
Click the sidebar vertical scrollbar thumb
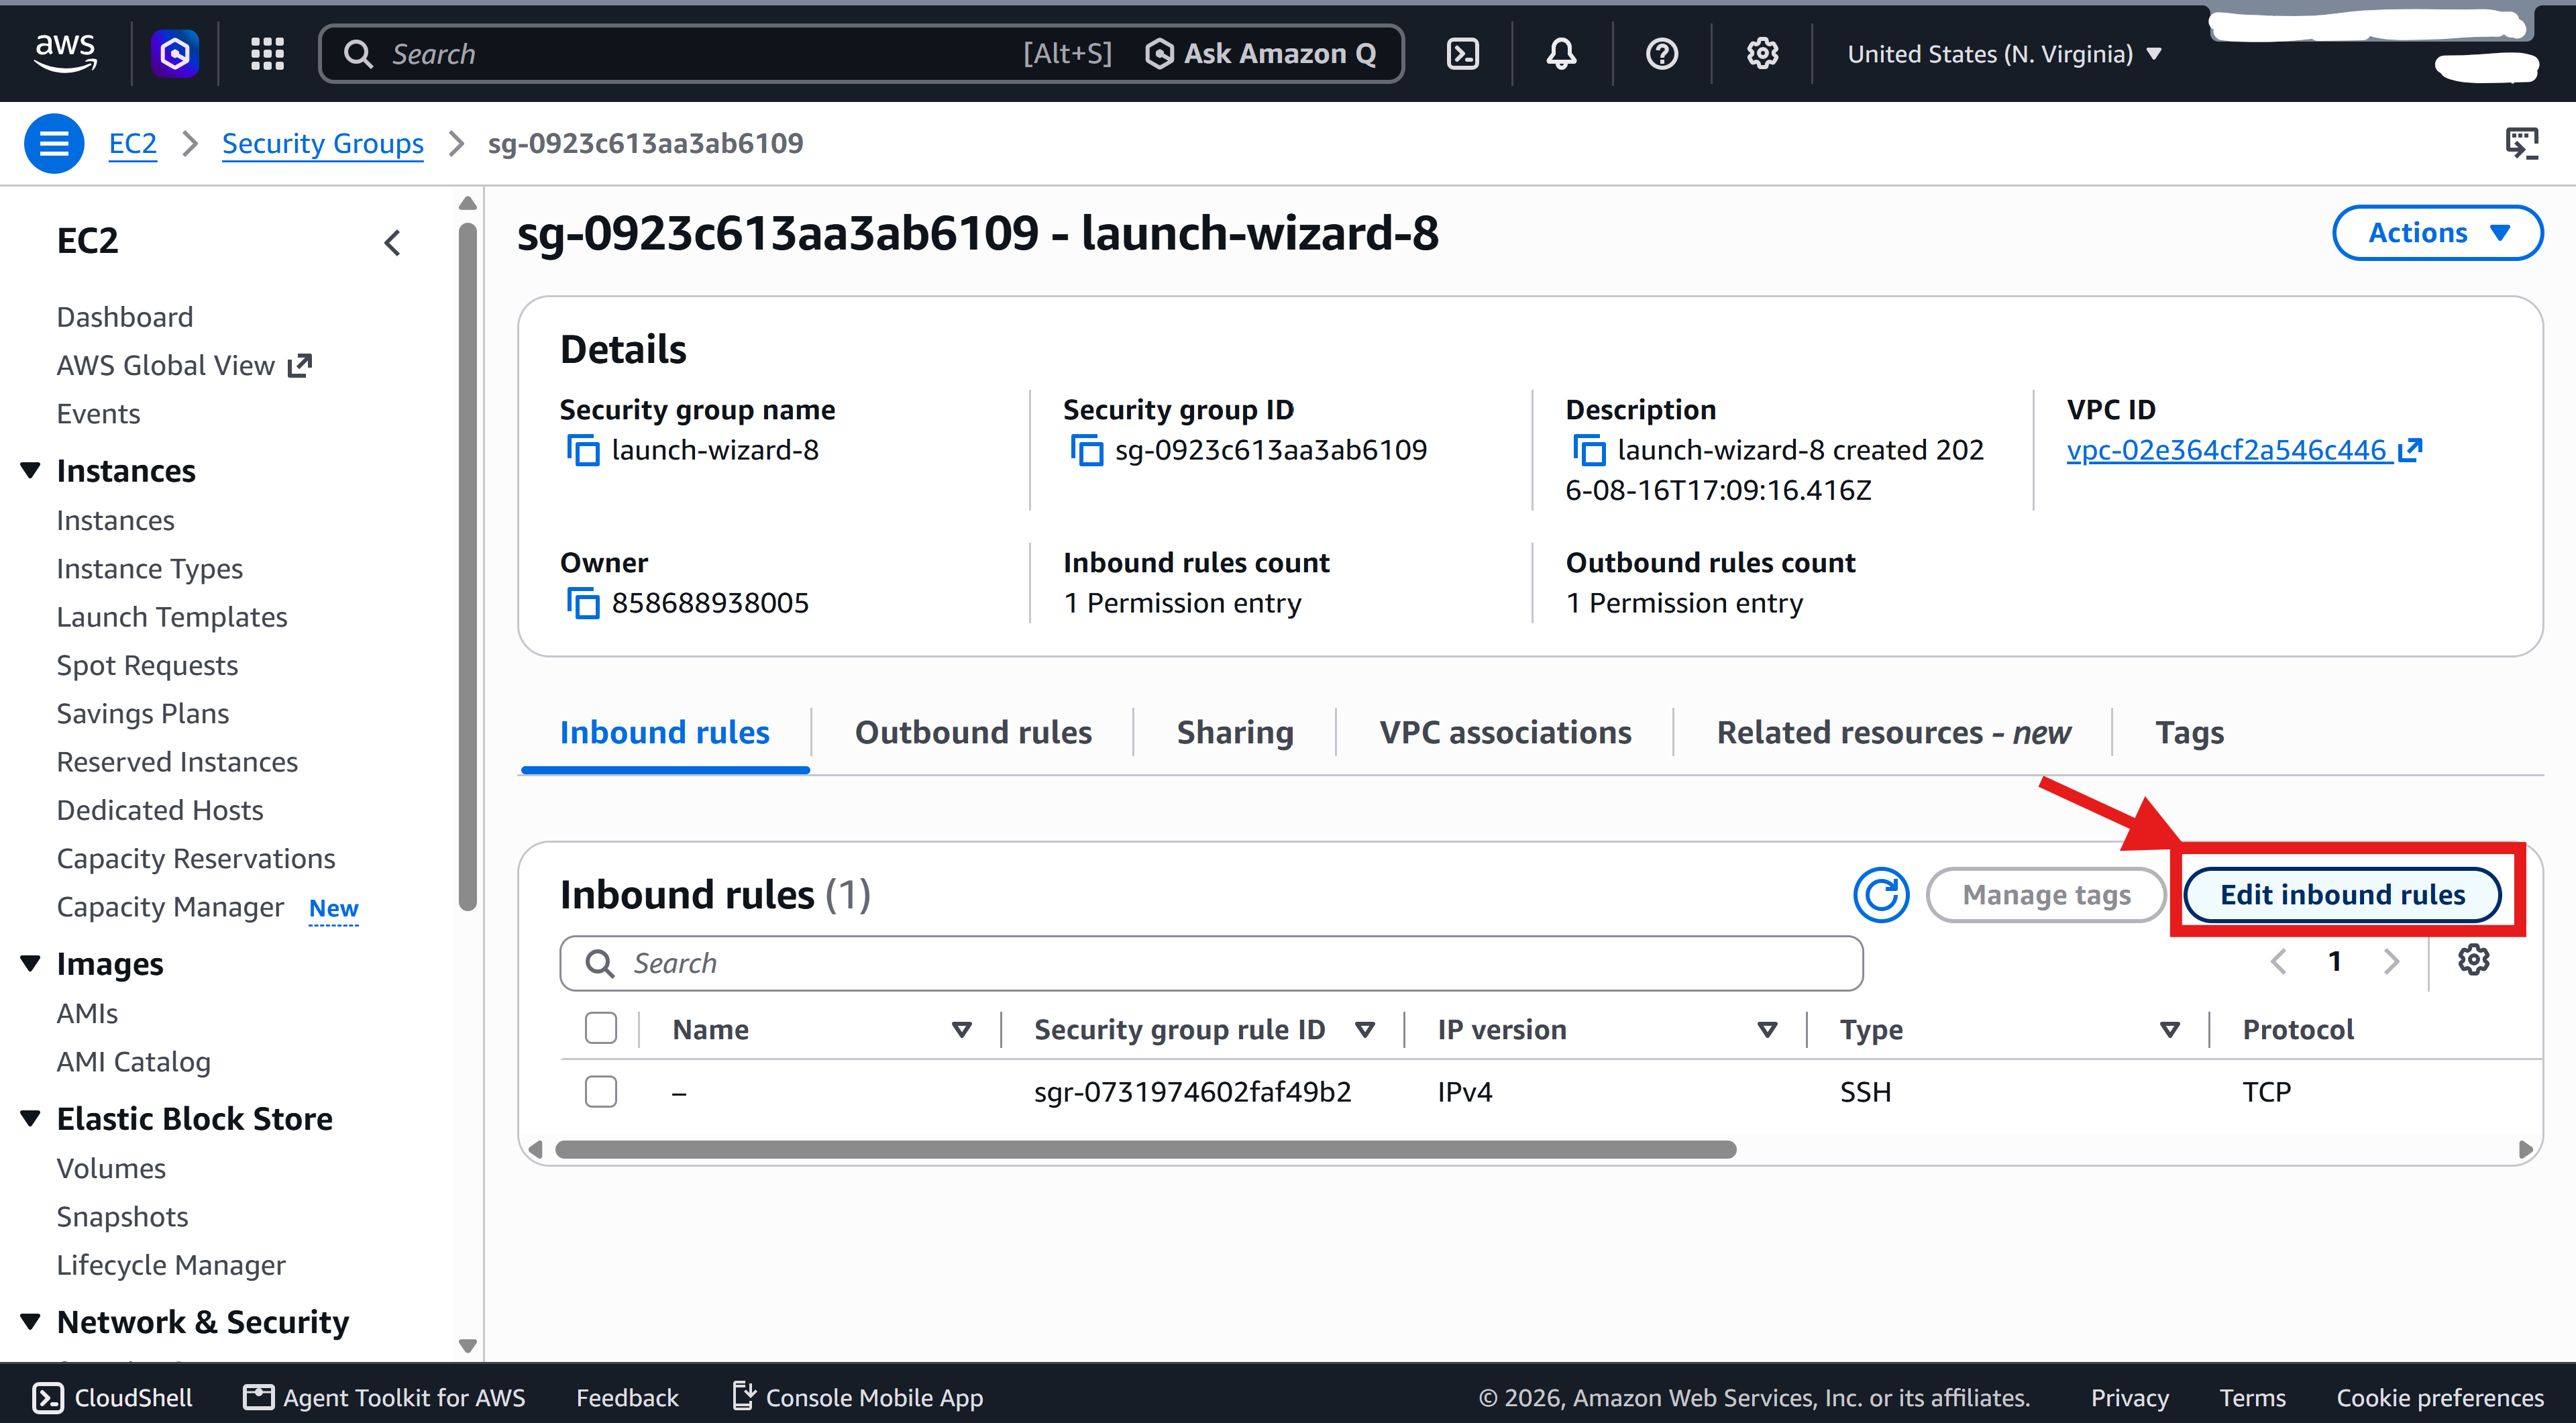tap(467, 567)
